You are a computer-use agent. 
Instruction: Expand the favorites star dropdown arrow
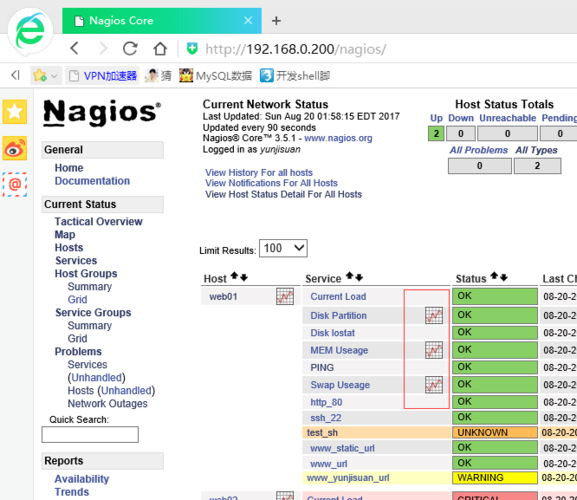(54, 76)
